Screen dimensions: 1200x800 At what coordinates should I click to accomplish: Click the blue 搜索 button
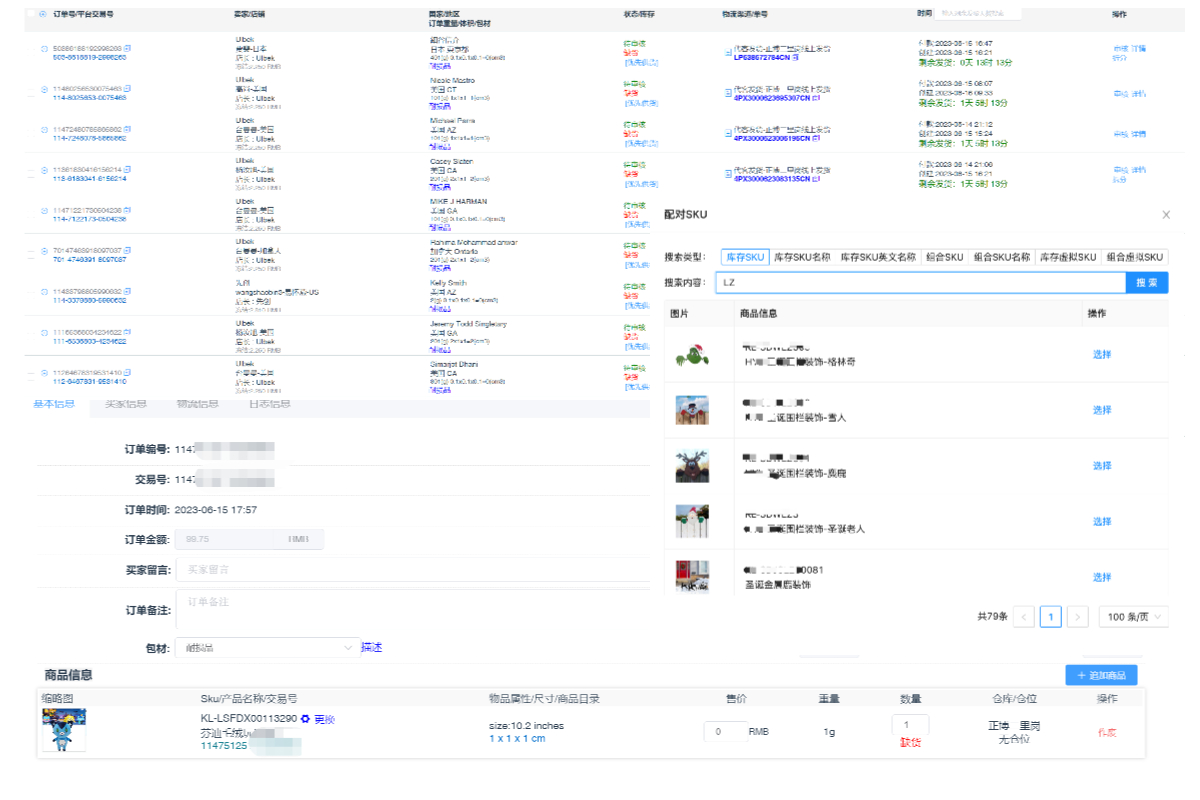(1147, 283)
